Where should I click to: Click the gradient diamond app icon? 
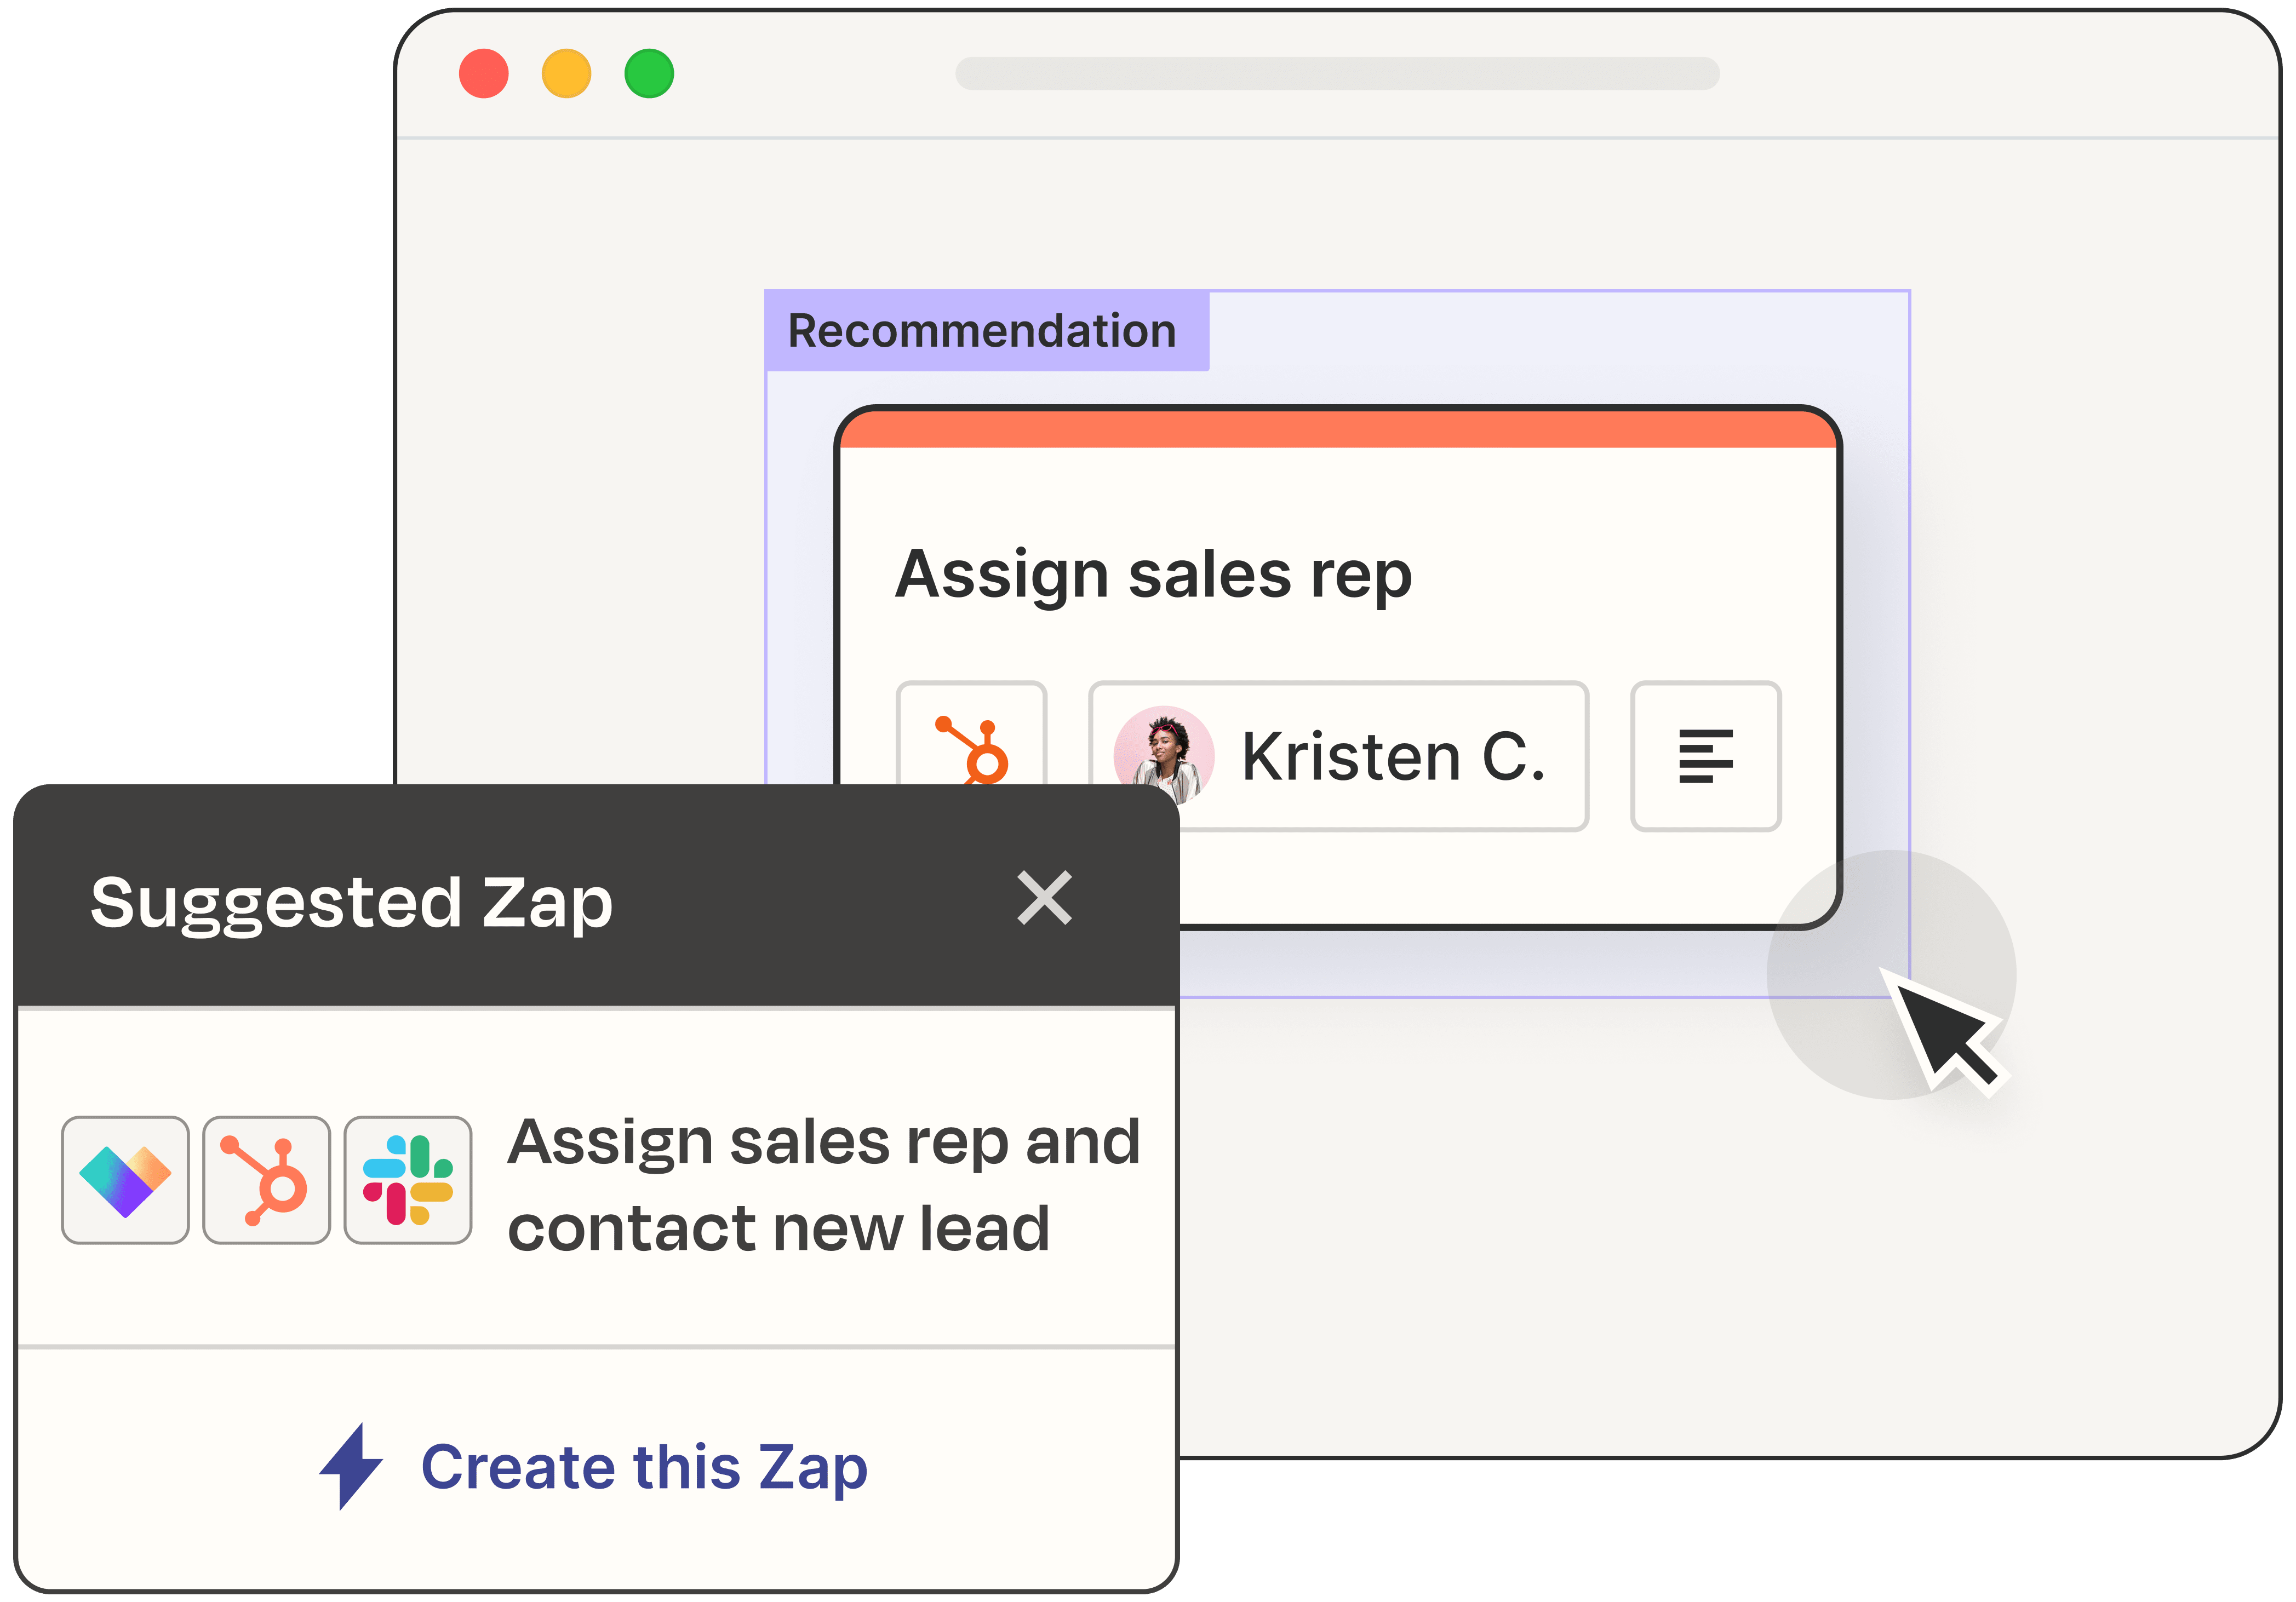pyautogui.click(x=125, y=1180)
